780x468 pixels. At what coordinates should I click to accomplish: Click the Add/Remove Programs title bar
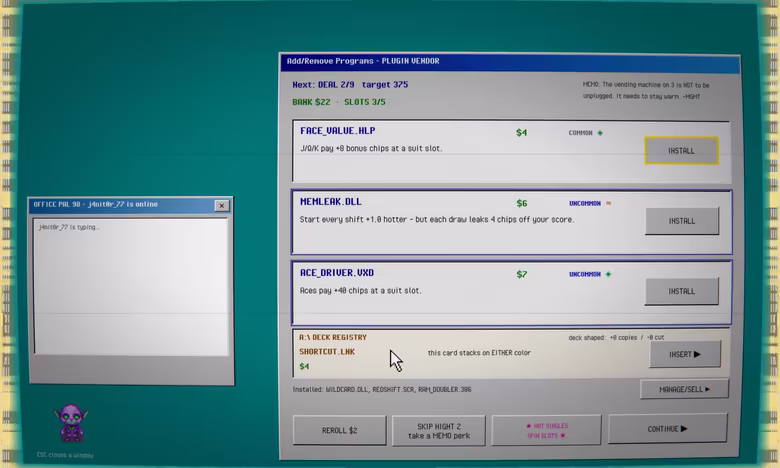510,62
